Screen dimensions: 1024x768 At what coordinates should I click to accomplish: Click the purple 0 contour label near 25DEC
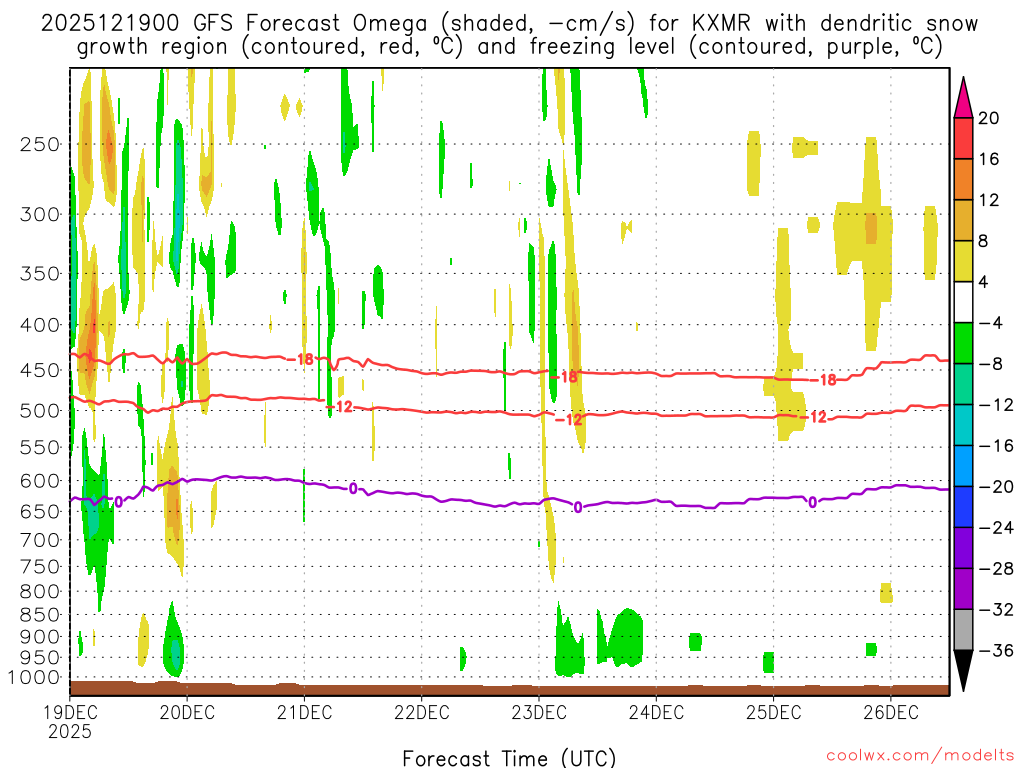(x=812, y=502)
